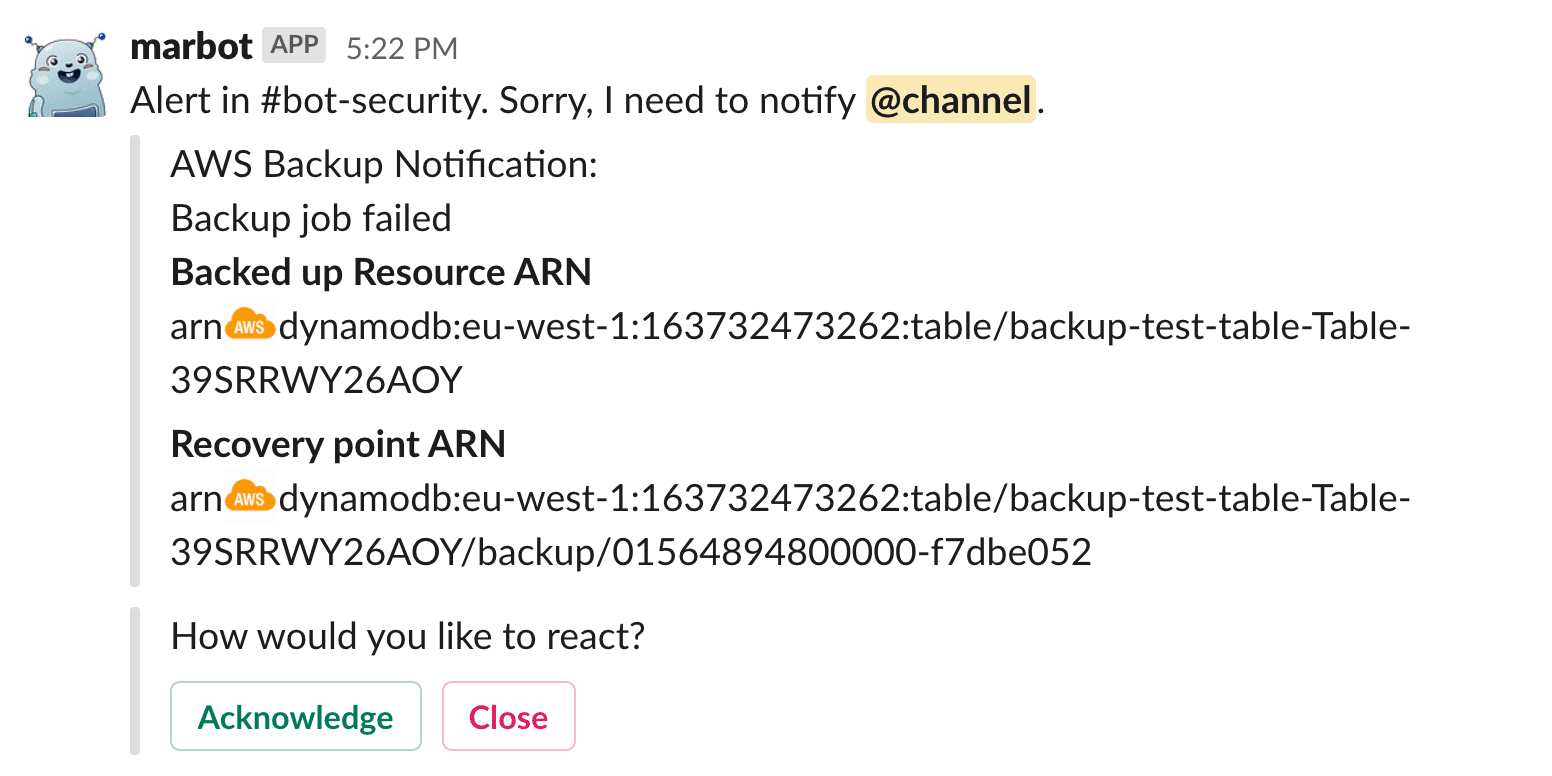Click the 'How would you like to react?' prompt
The image size is (1552, 776).
(x=408, y=636)
